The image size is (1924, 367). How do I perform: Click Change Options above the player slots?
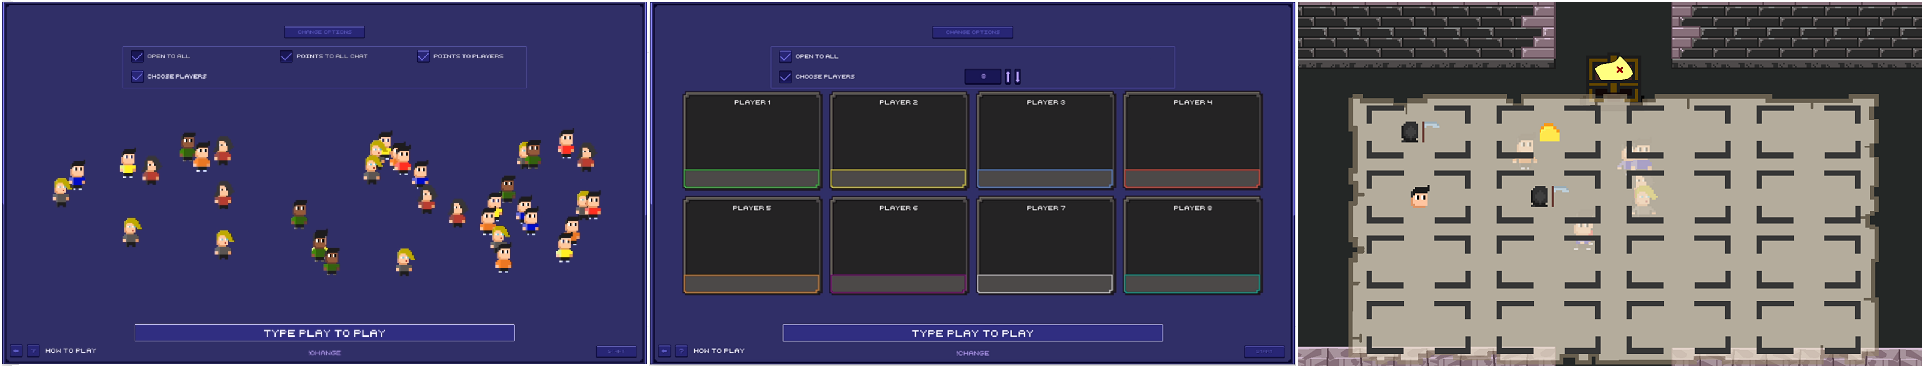[x=972, y=32]
